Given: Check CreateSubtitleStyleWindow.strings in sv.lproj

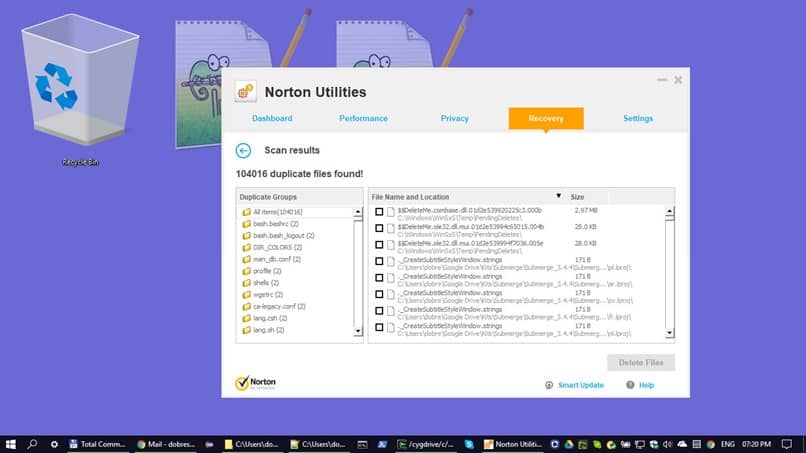Looking at the screenshot, I should point(379,294).
